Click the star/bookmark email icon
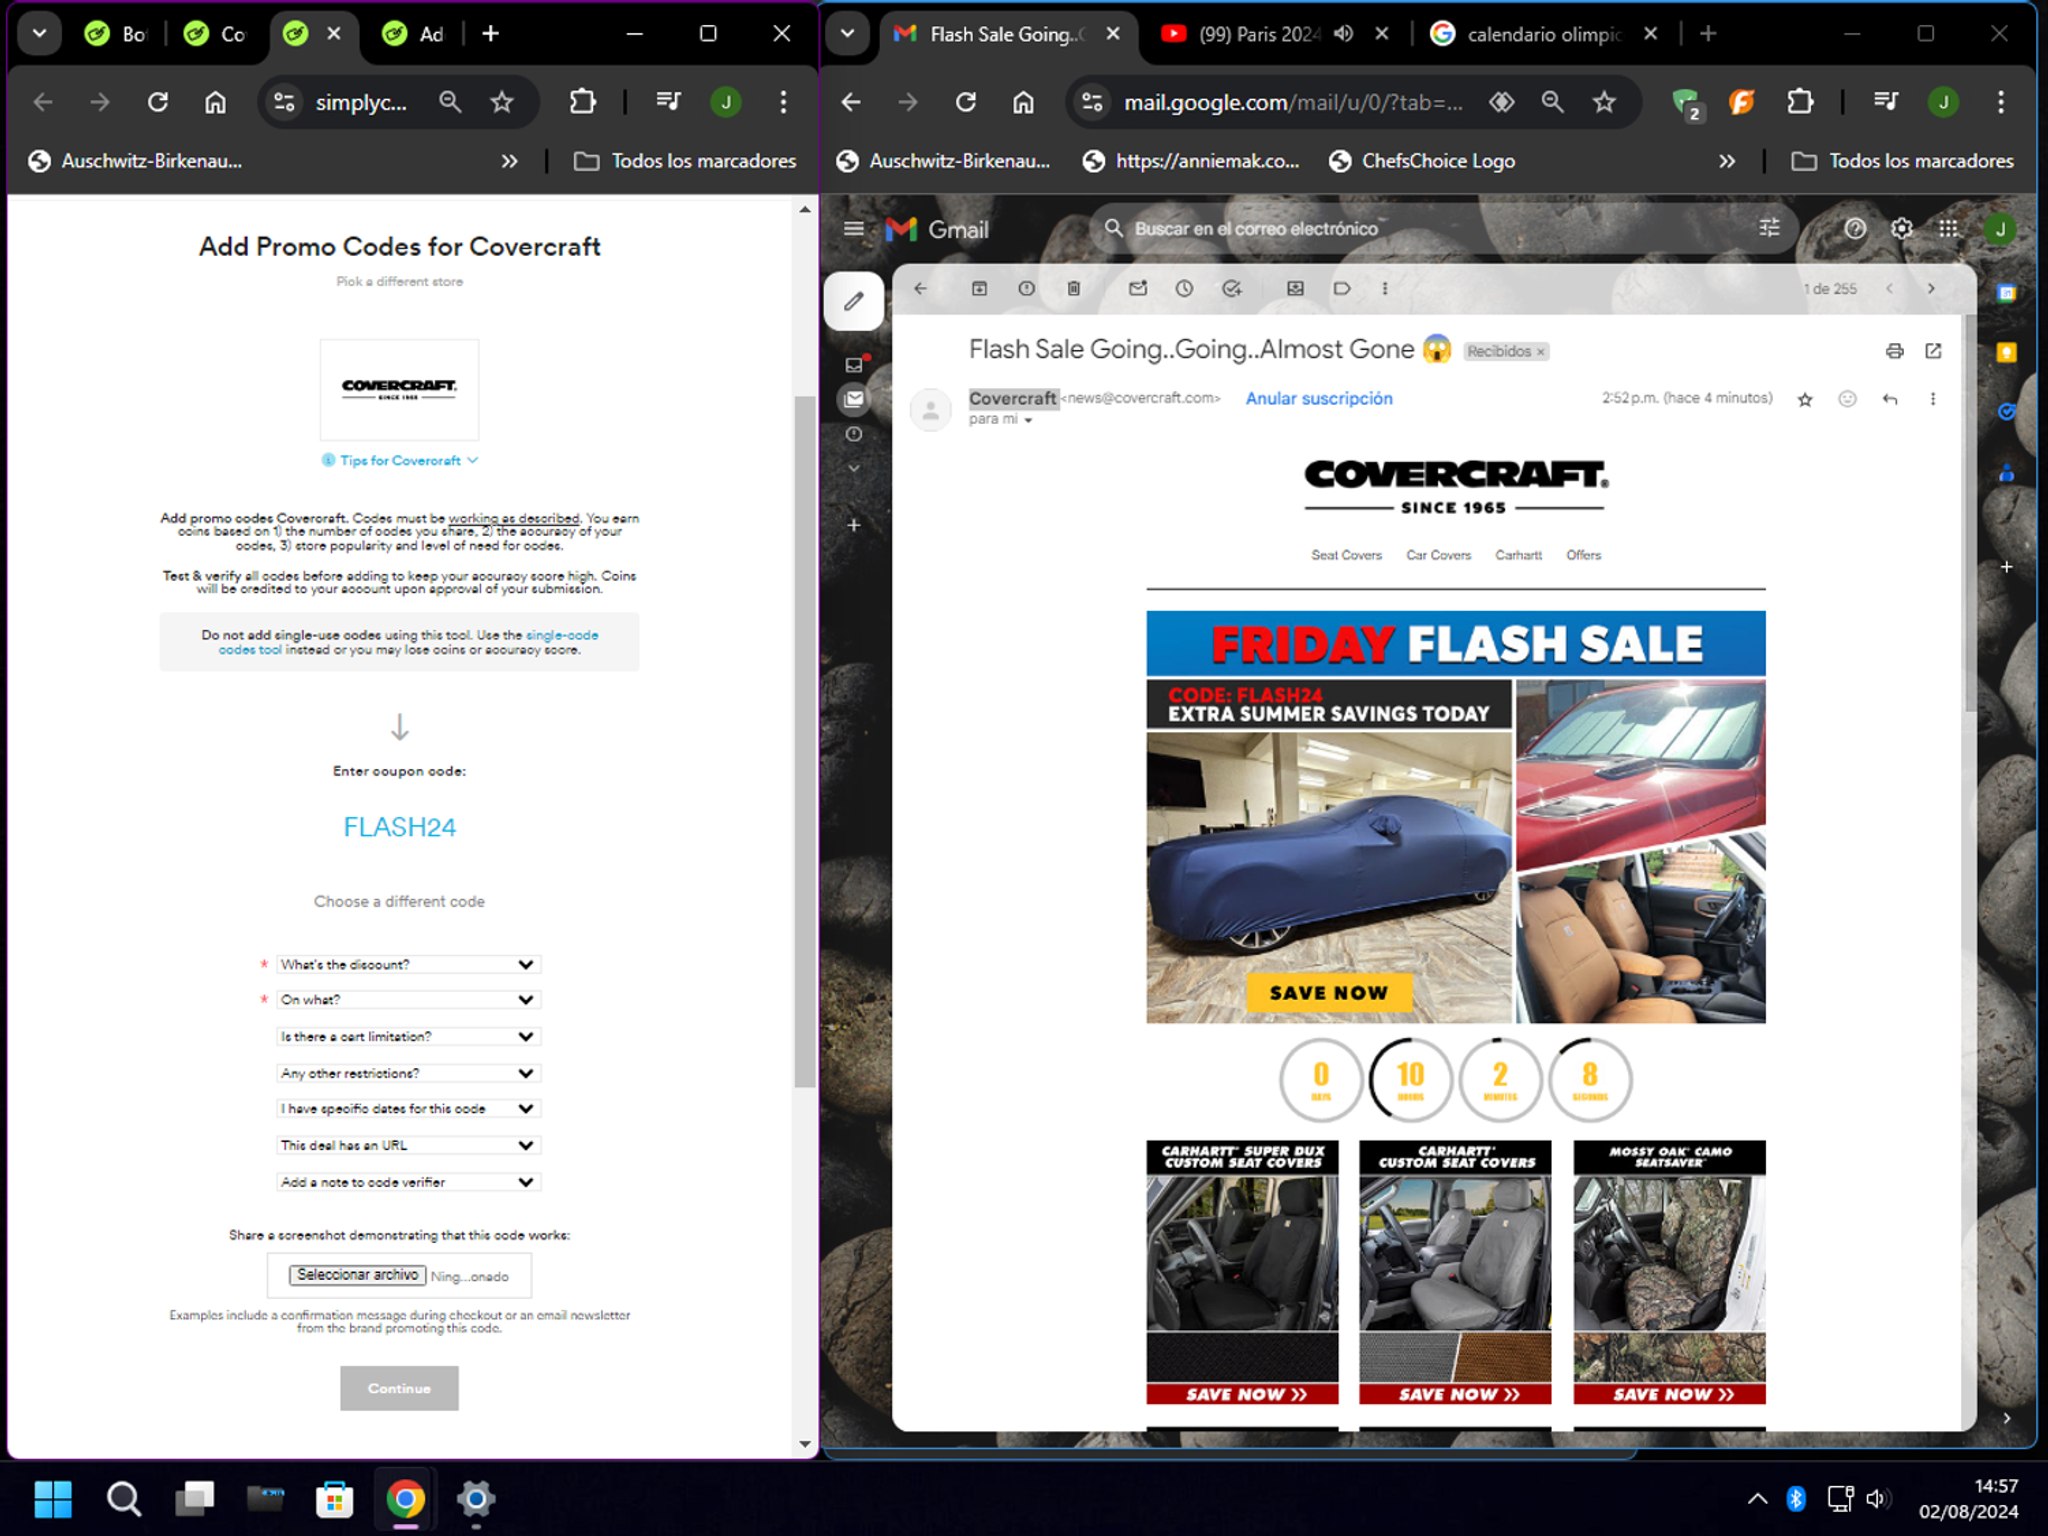The image size is (2048, 1536). click(1804, 399)
